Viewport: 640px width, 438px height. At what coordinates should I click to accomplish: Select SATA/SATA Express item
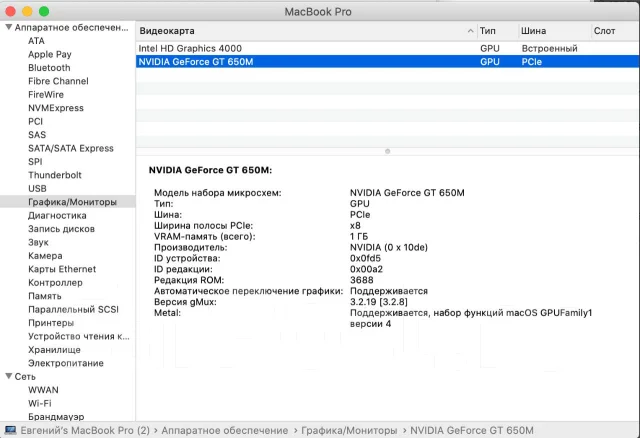pyautogui.click(x=71, y=149)
